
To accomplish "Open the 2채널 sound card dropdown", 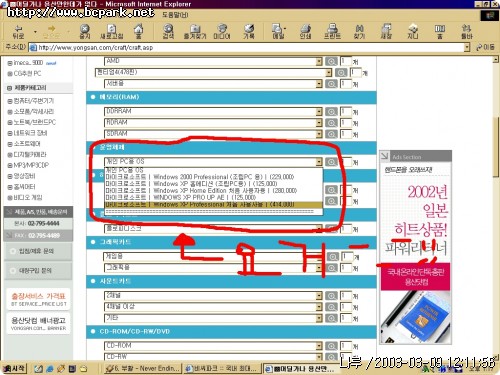I will [x=319, y=296].
